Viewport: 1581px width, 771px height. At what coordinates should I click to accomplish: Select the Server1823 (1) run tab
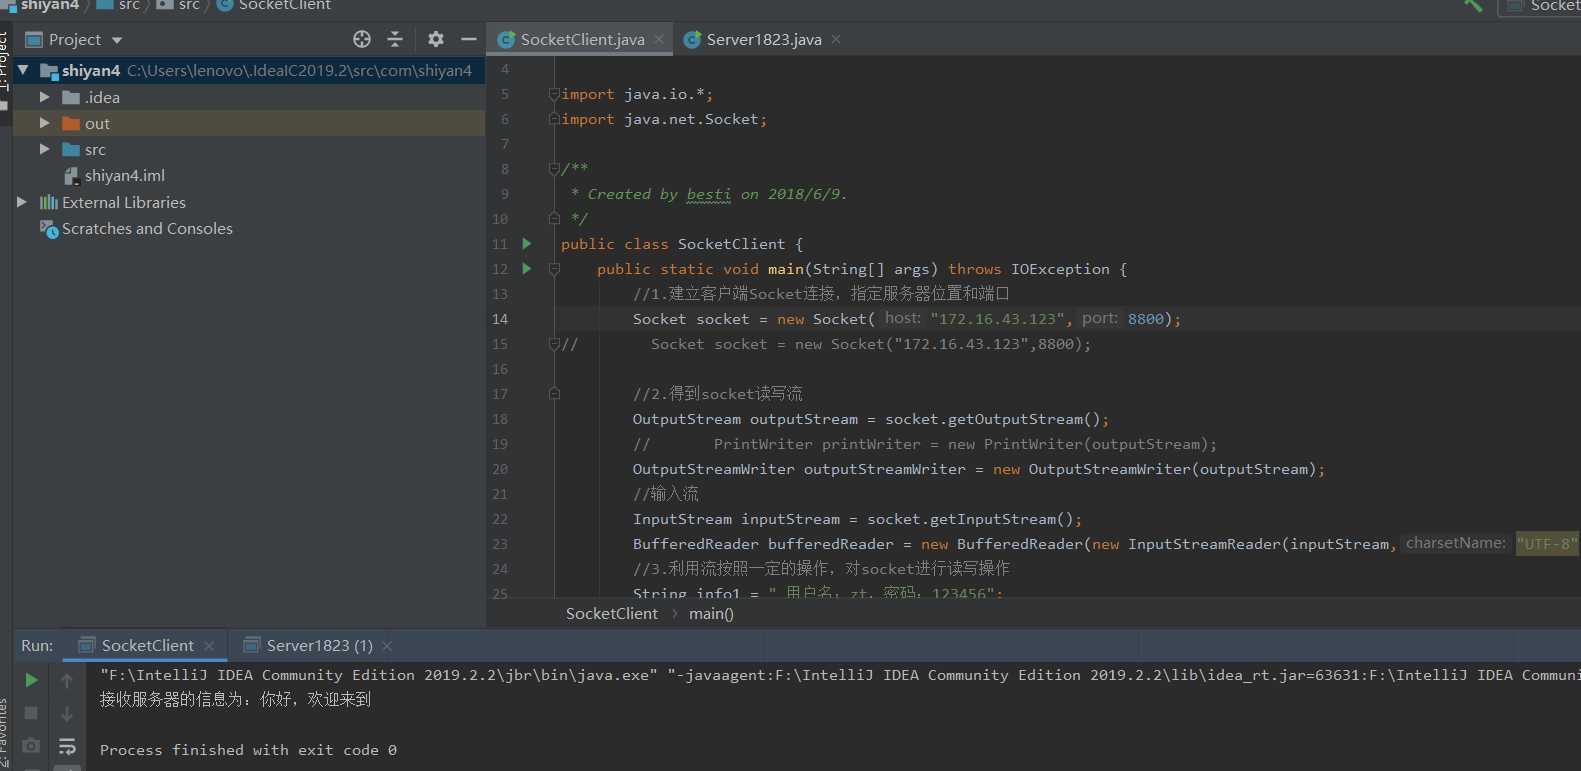pyautogui.click(x=319, y=646)
